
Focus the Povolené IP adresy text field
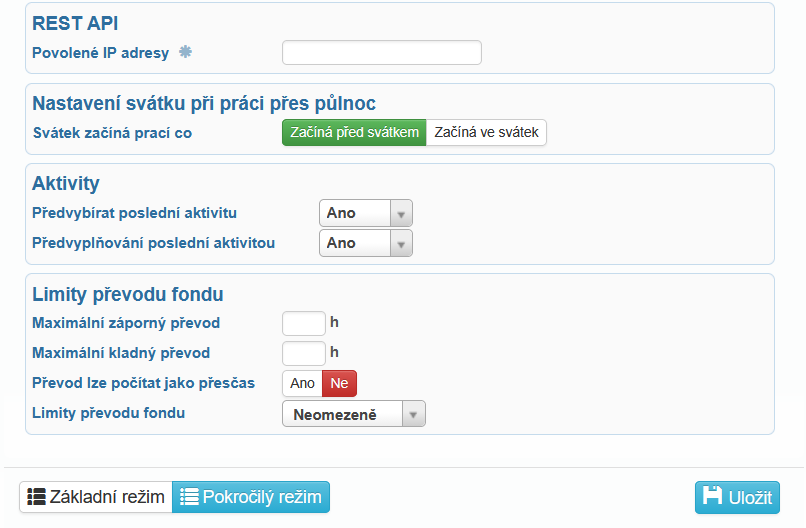[381, 52]
